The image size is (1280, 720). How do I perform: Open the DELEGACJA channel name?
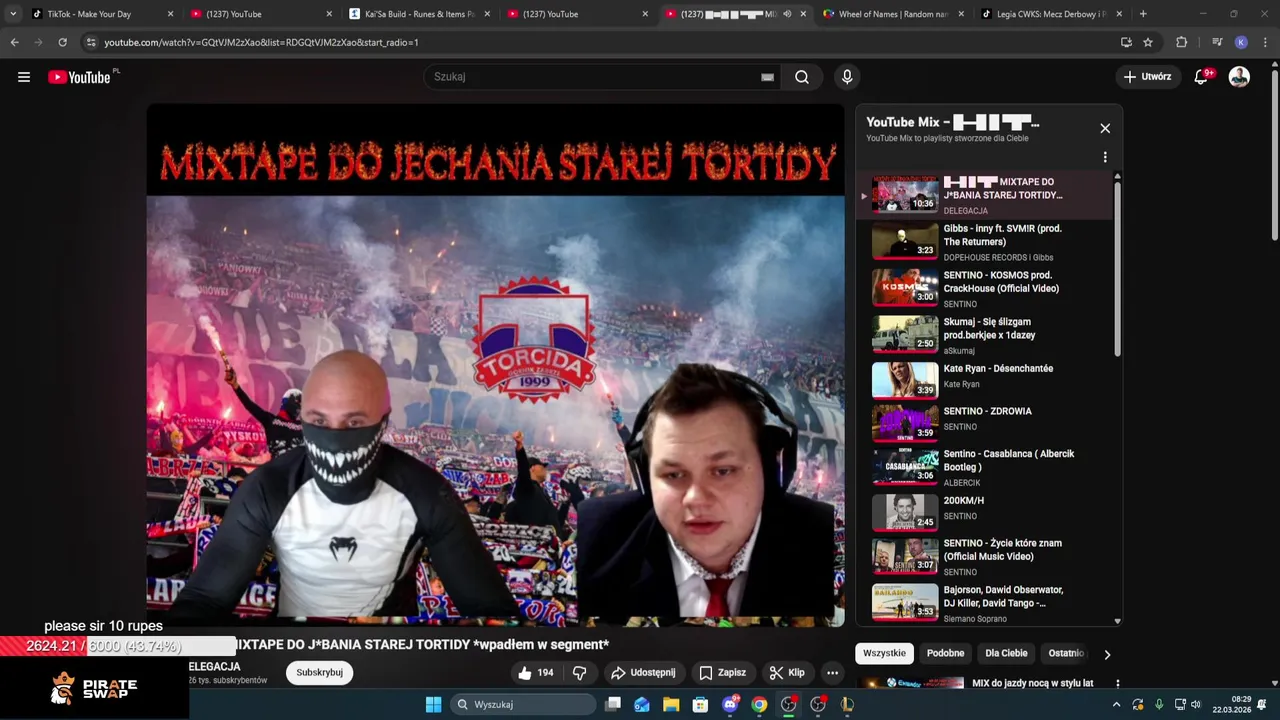(214, 666)
